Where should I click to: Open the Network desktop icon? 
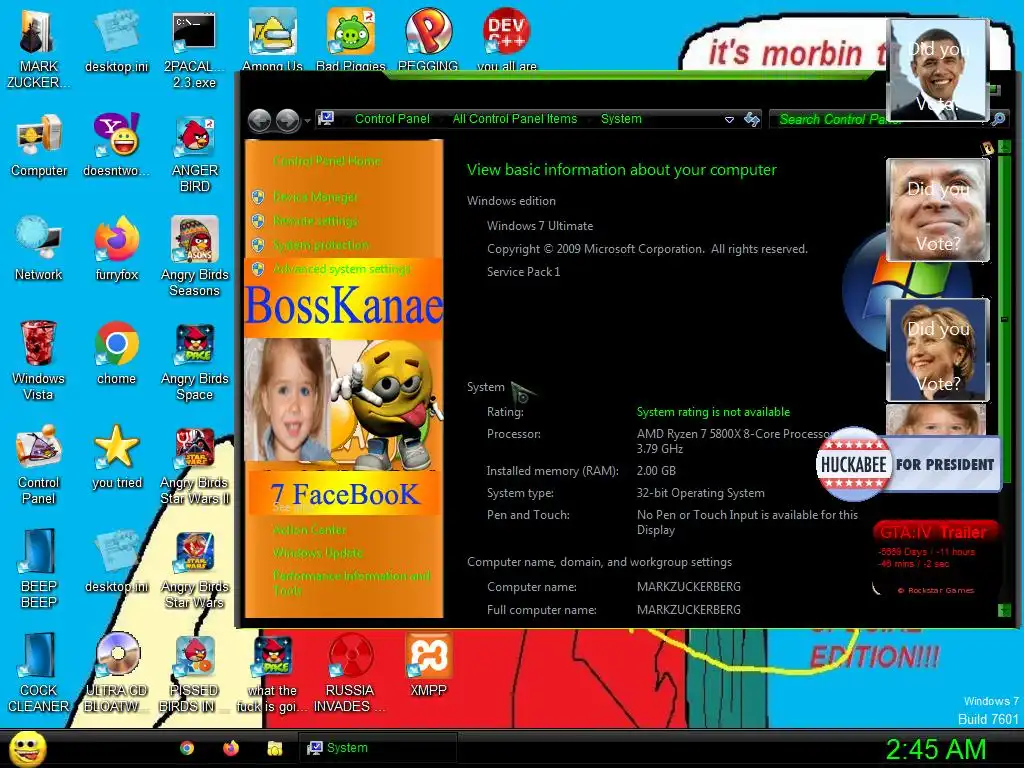[39, 249]
